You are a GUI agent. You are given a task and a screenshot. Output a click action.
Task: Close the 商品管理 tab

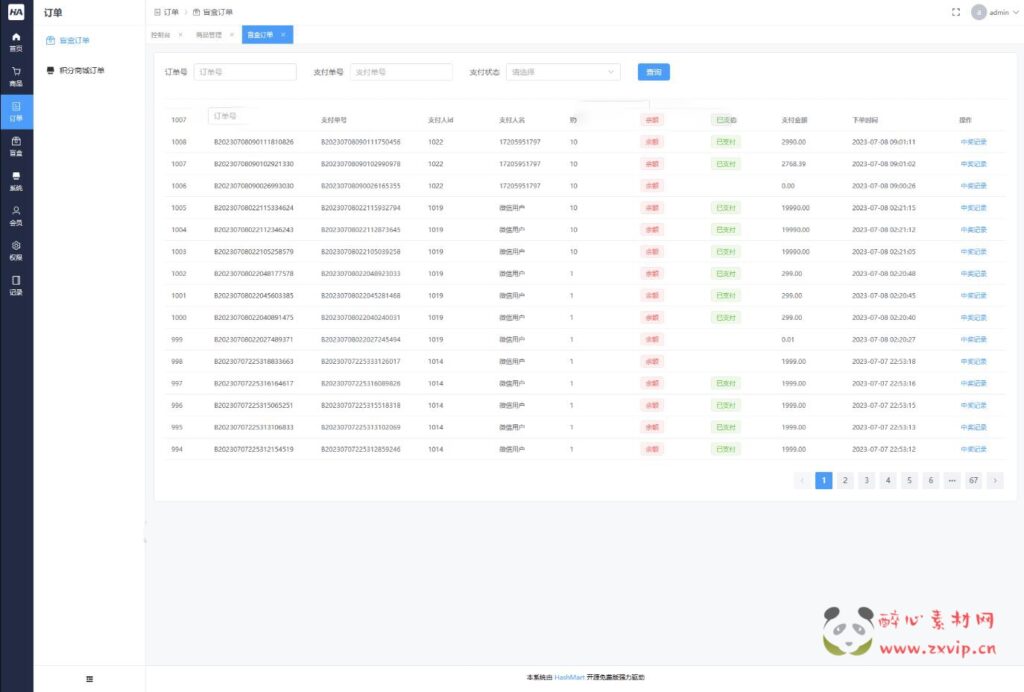click(x=232, y=35)
